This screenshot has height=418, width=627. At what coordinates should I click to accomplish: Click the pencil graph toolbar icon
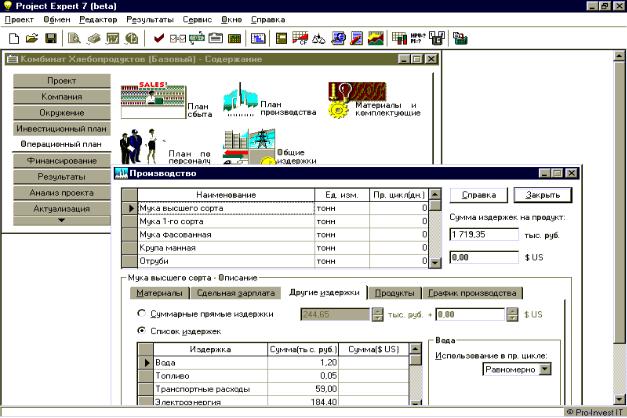point(356,38)
